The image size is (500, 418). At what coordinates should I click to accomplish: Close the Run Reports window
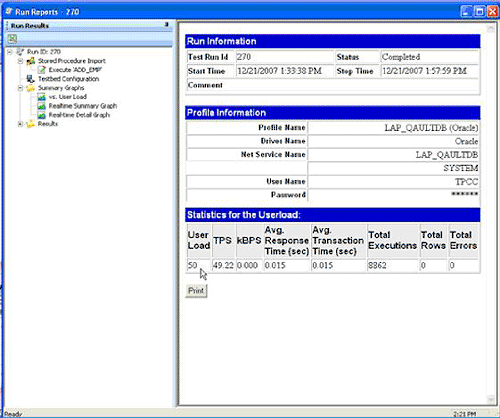[492, 12]
